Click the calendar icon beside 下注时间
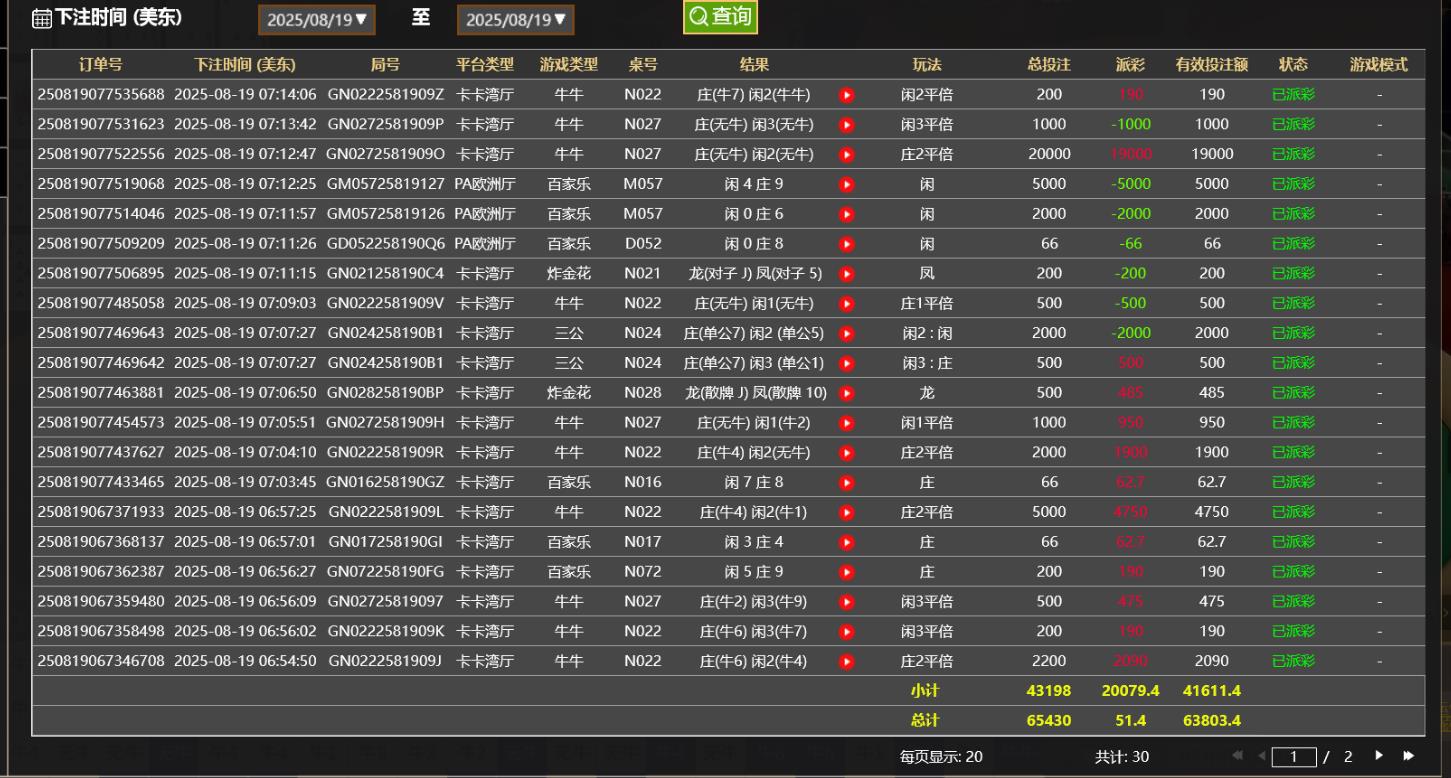This screenshot has width=1451, height=778. click(41, 18)
